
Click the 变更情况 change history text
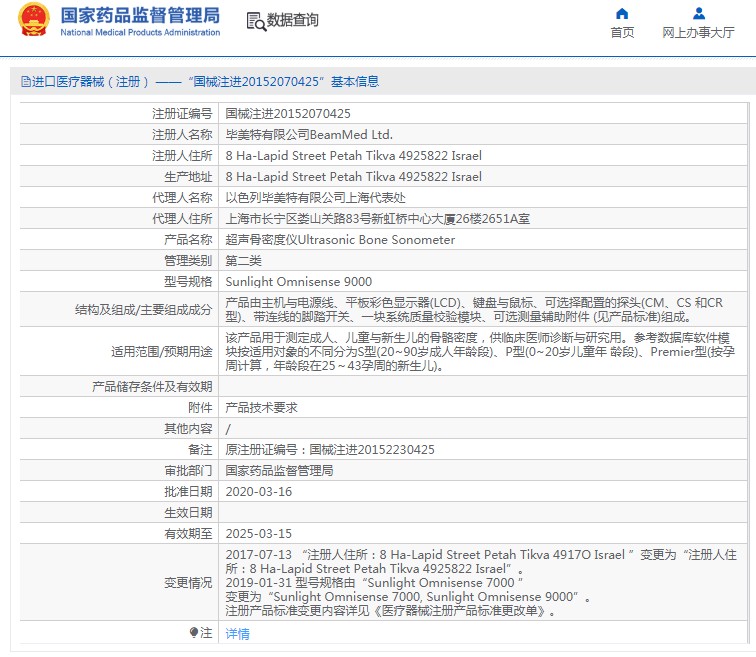click(x=481, y=583)
